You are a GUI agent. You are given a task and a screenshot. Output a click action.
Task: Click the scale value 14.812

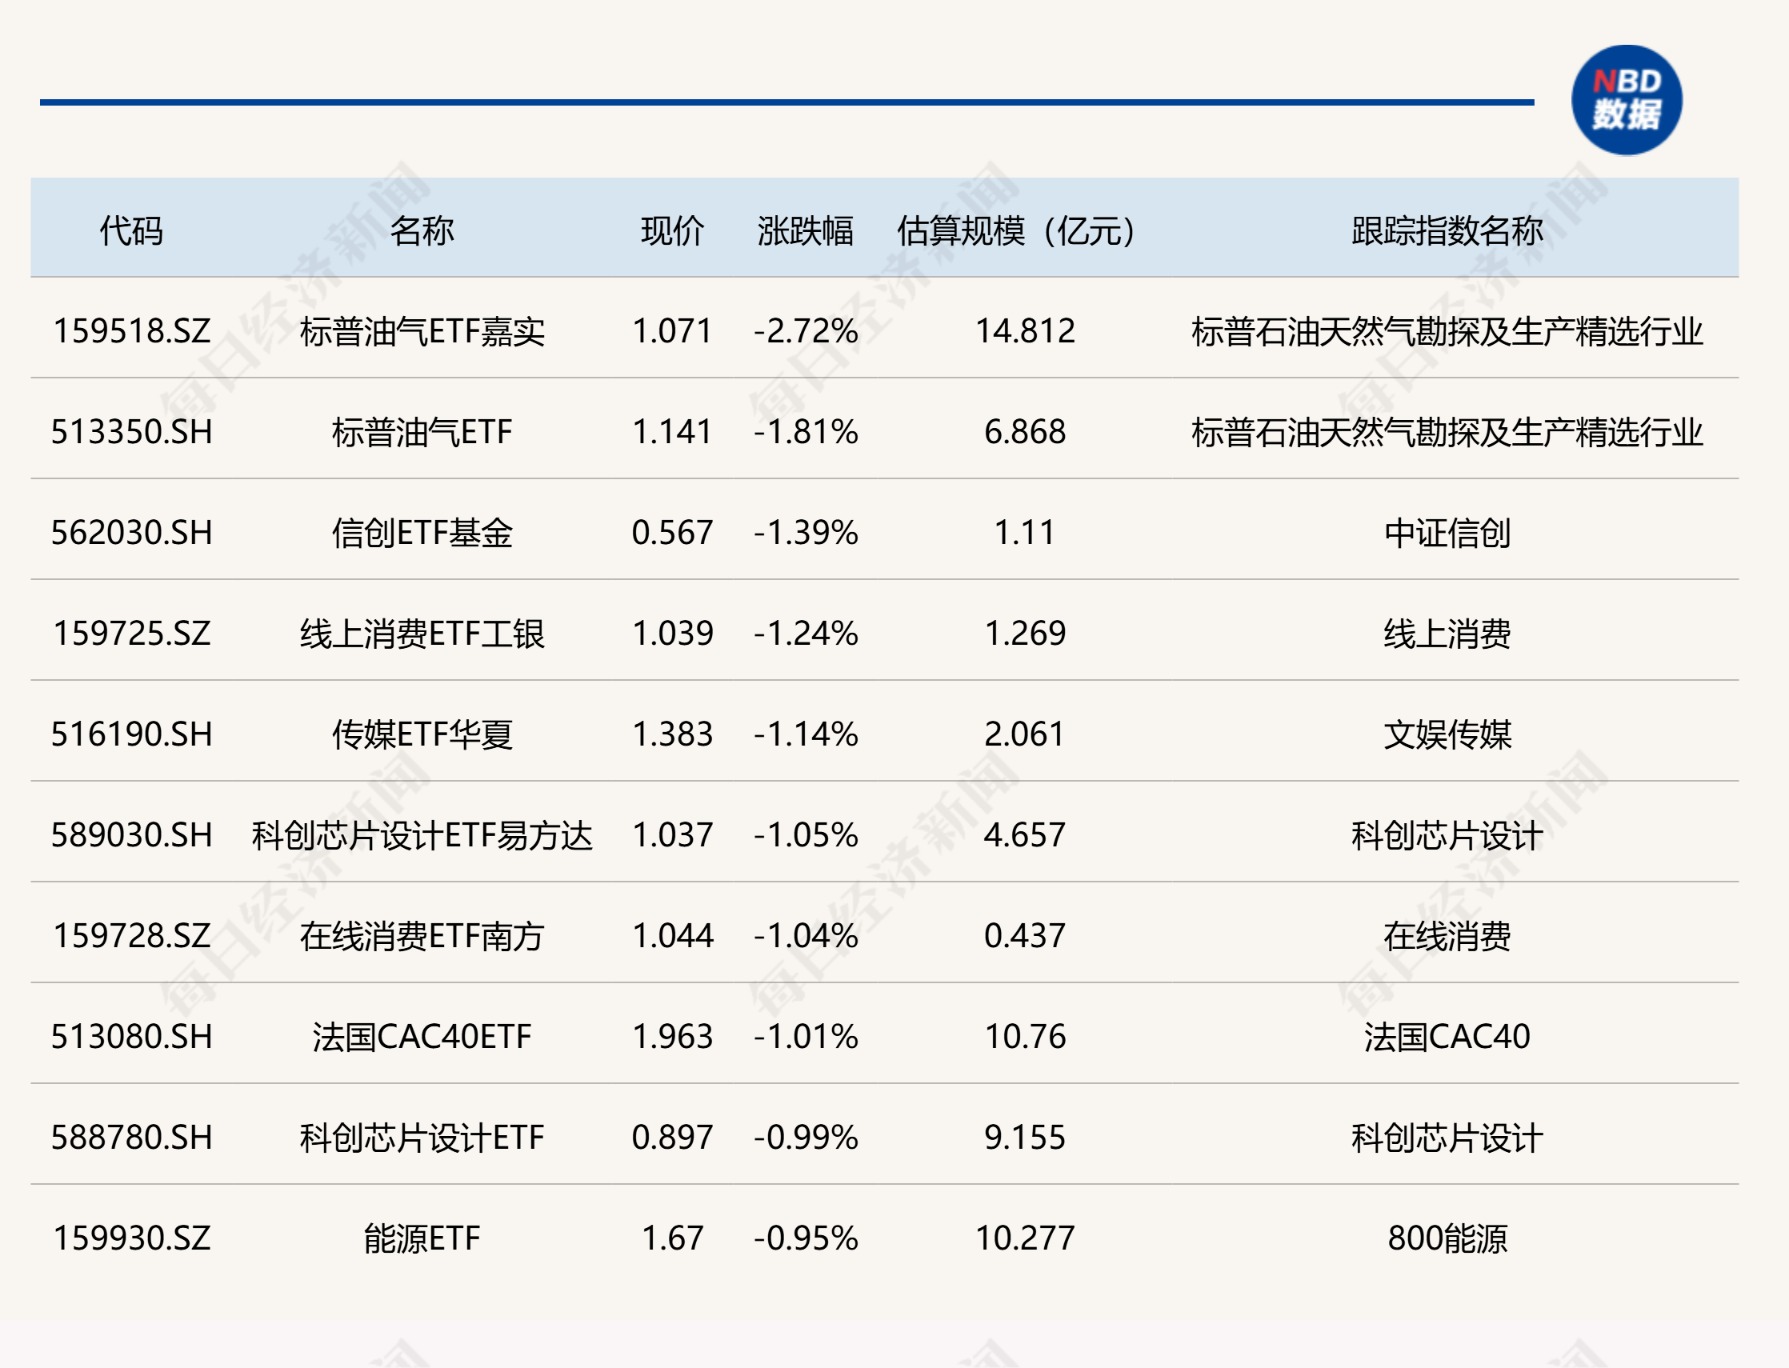coord(1025,331)
